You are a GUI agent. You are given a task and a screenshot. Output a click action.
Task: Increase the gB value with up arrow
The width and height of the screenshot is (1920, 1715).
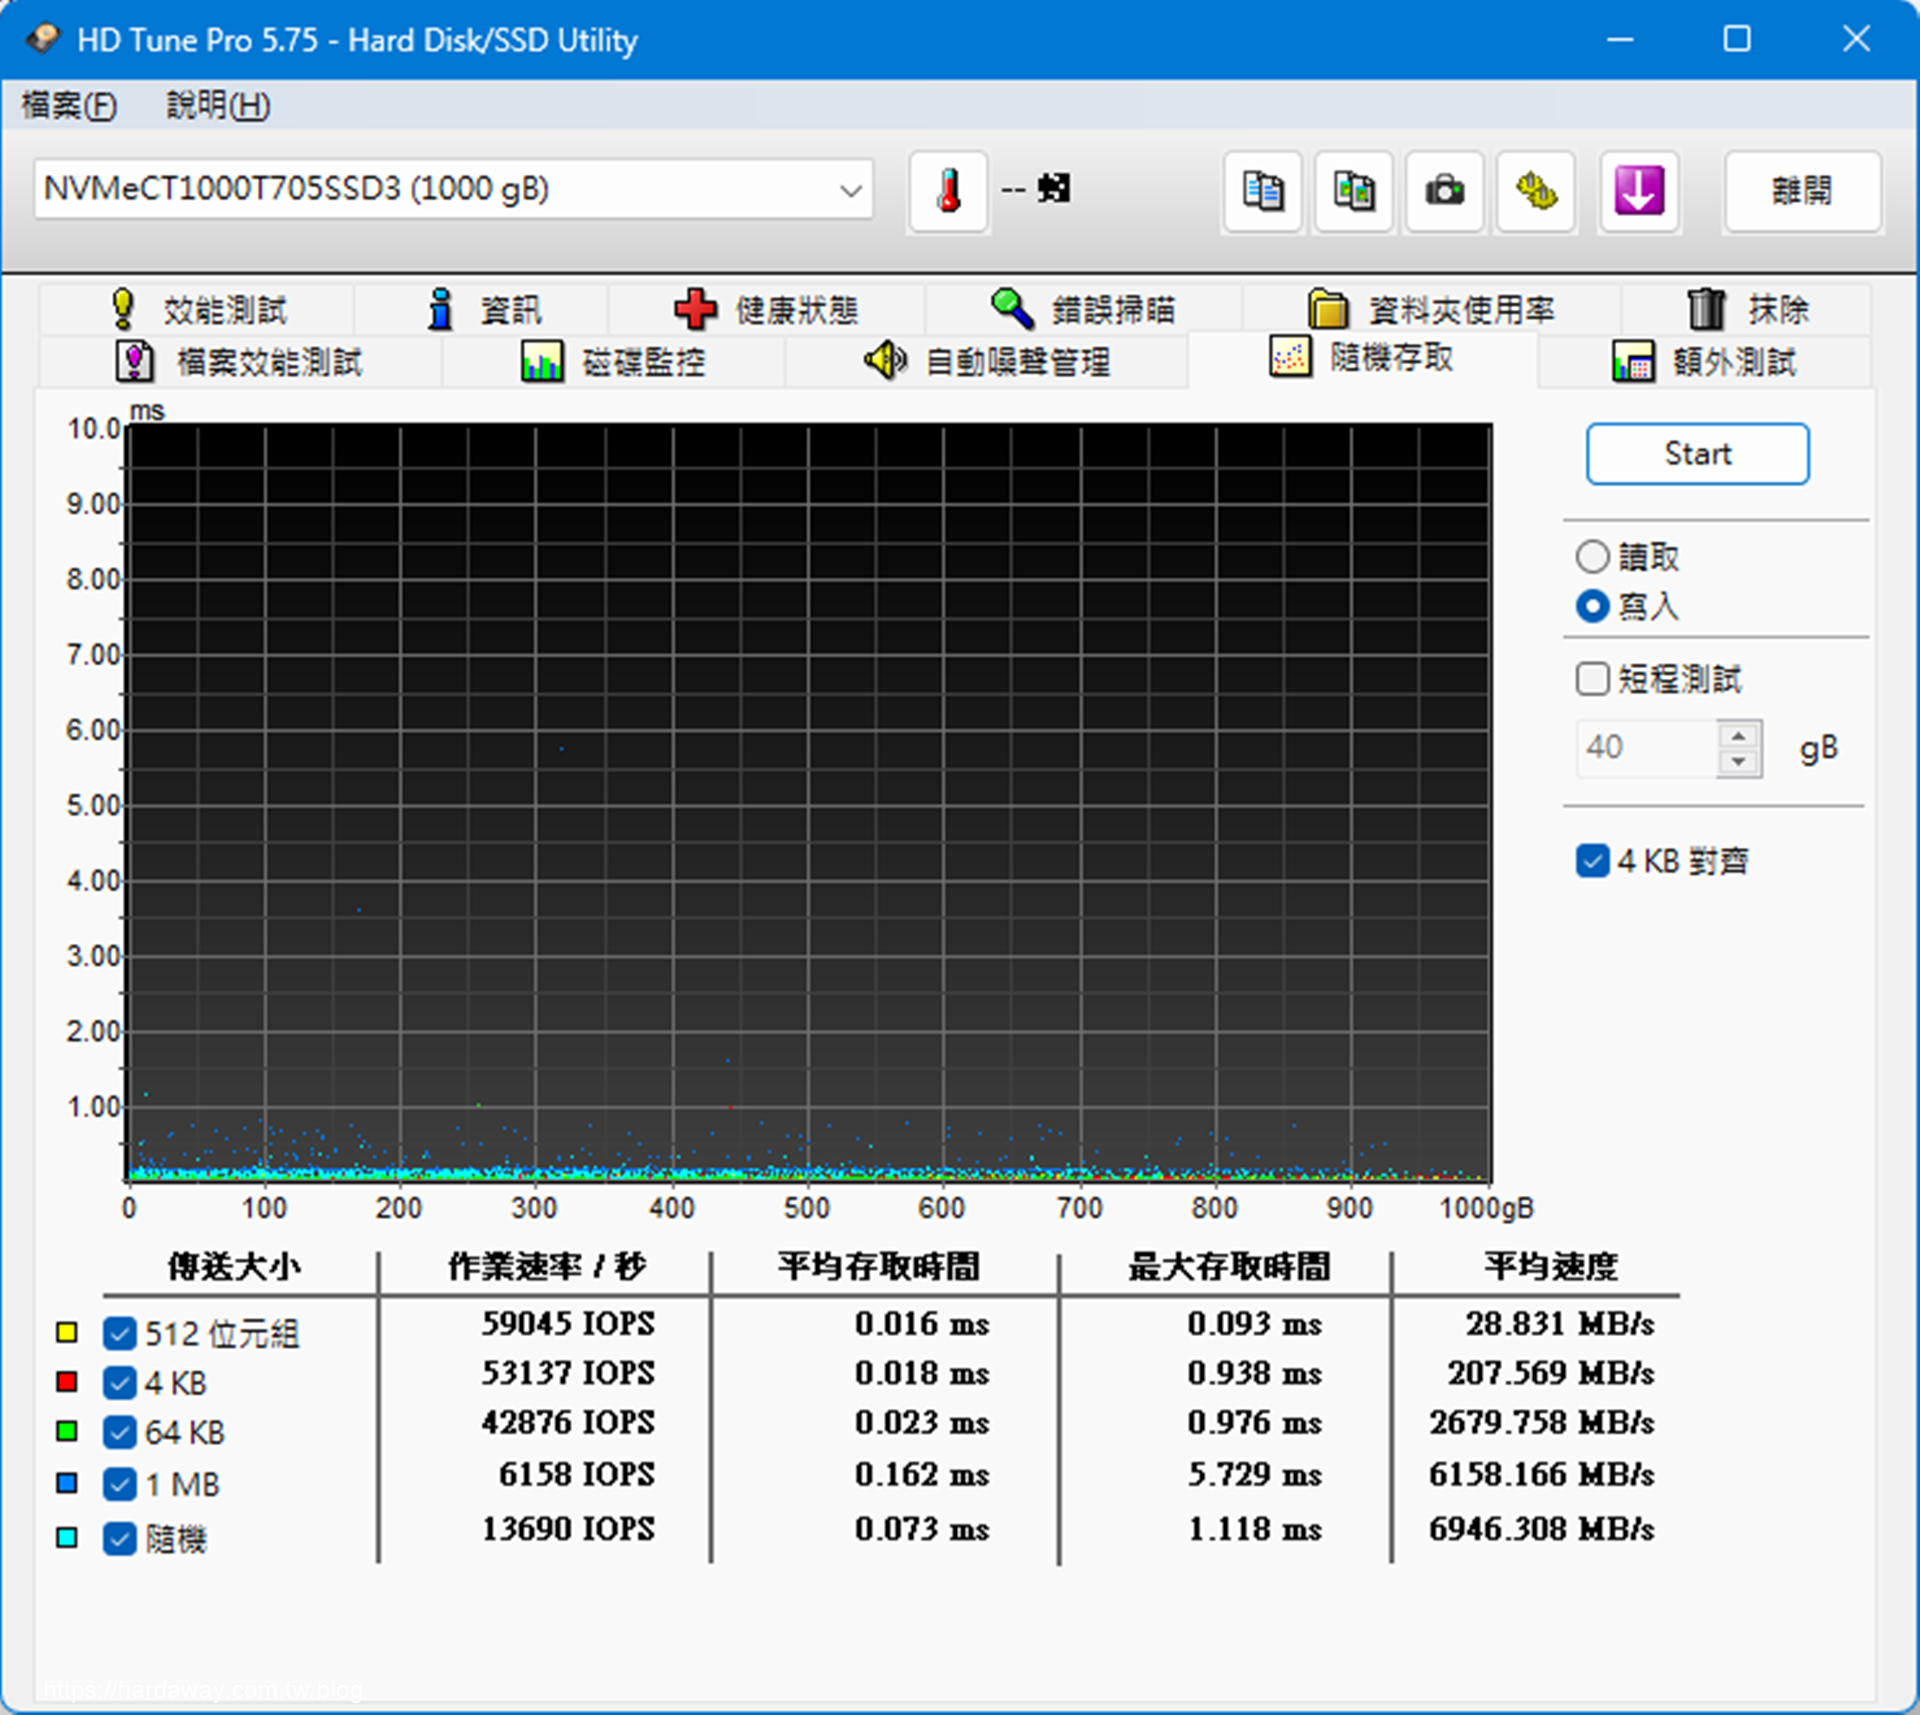tap(1739, 736)
